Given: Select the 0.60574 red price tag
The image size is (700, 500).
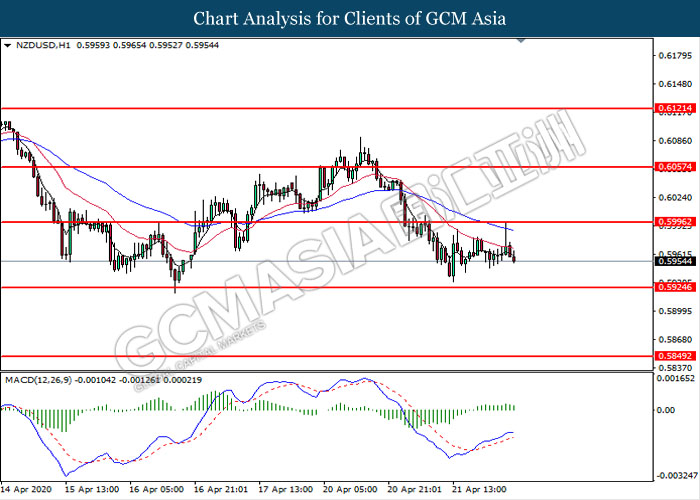Looking at the screenshot, I should (670, 166).
